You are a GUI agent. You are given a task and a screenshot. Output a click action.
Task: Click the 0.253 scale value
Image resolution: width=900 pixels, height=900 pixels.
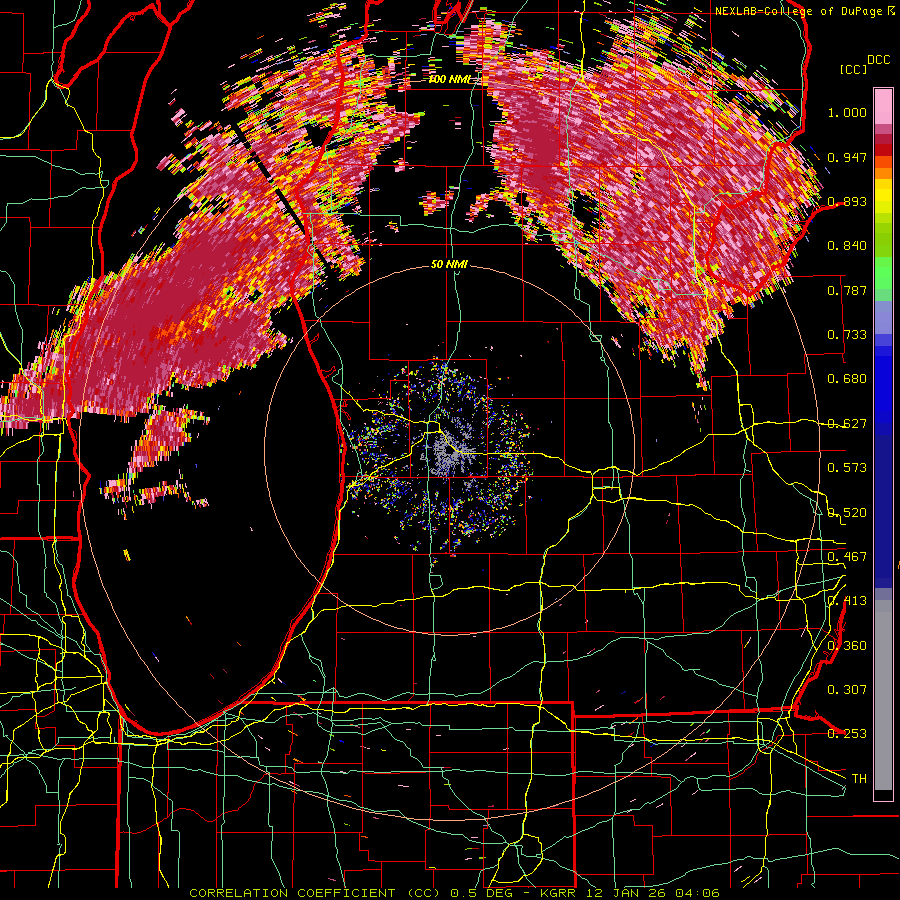click(847, 734)
